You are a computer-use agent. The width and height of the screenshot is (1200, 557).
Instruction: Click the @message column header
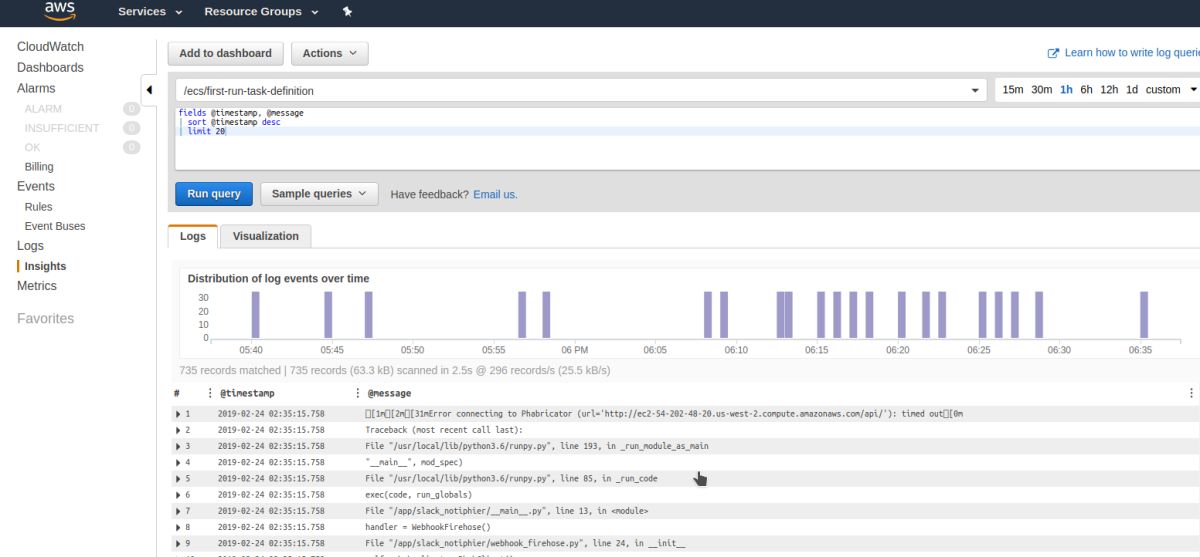pos(389,393)
